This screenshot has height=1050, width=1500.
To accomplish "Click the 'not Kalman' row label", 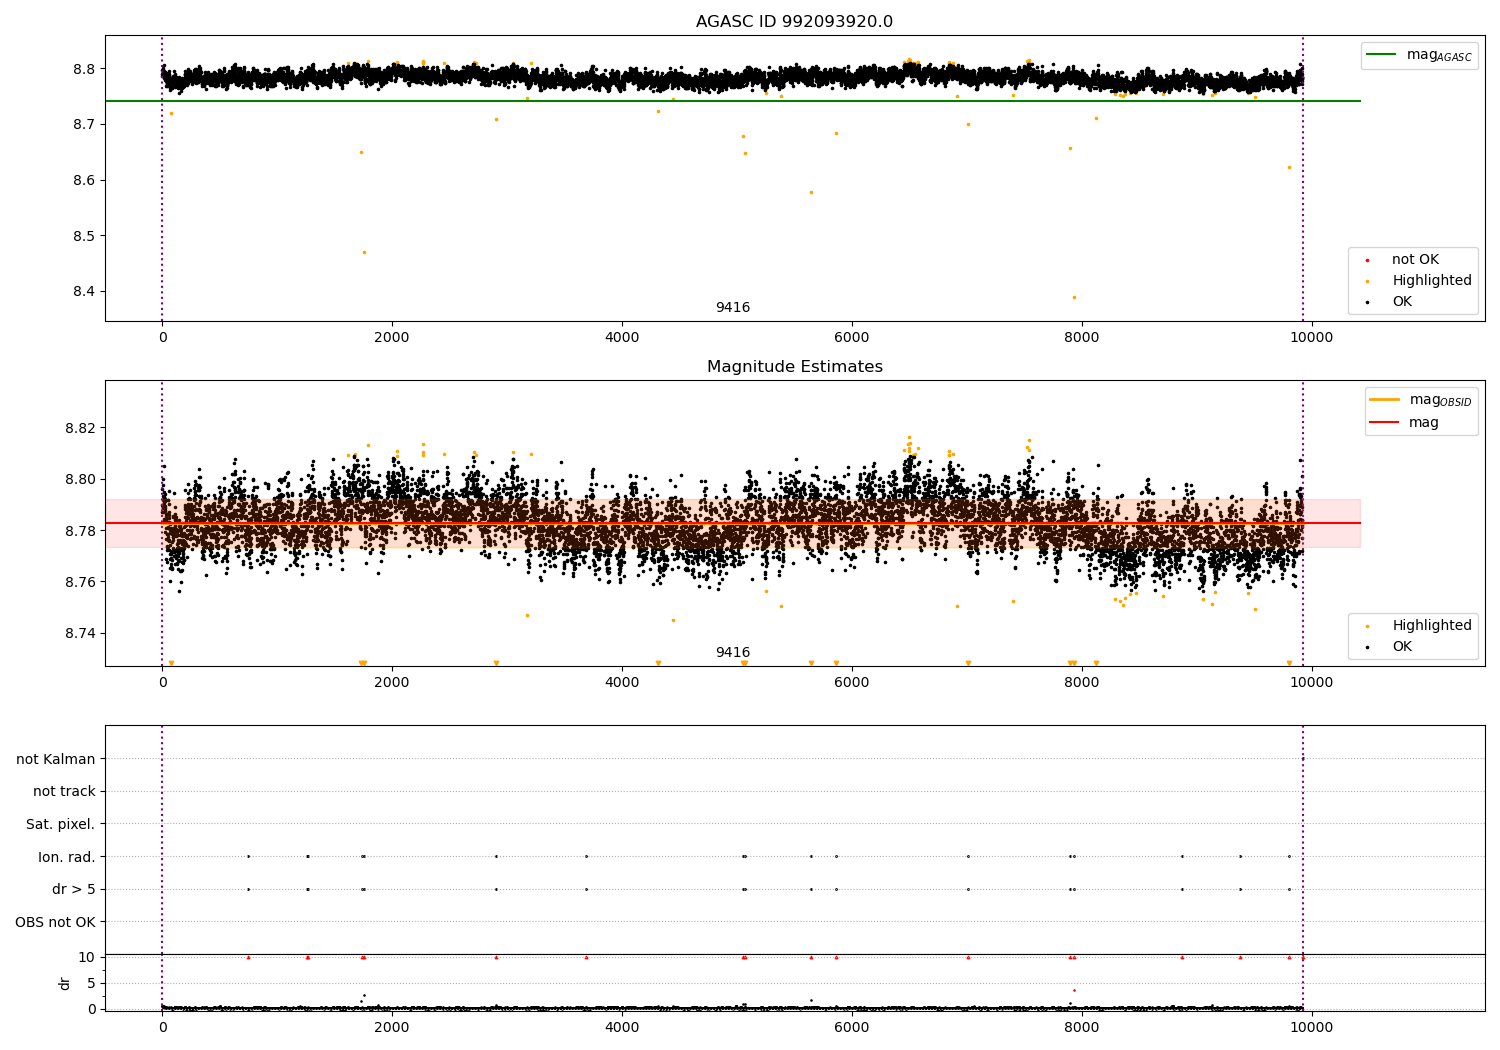I will coord(56,759).
